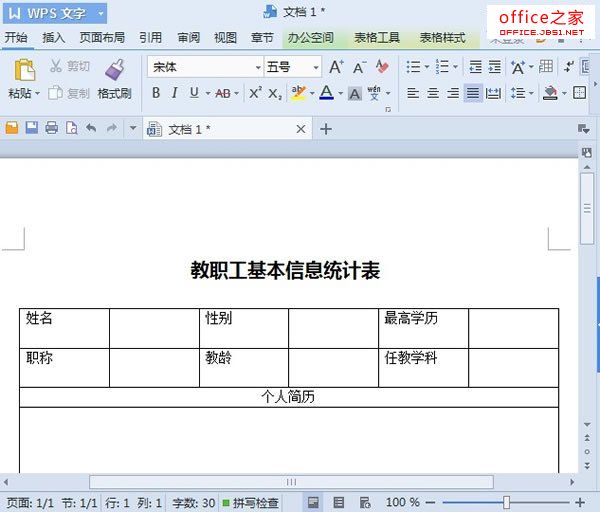Click the Copy button
This screenshot has width=600, height=512.
(69, 93)
